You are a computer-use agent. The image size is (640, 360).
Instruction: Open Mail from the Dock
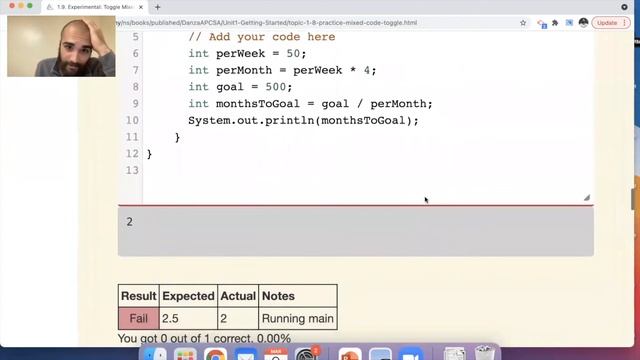pos(245,355)
